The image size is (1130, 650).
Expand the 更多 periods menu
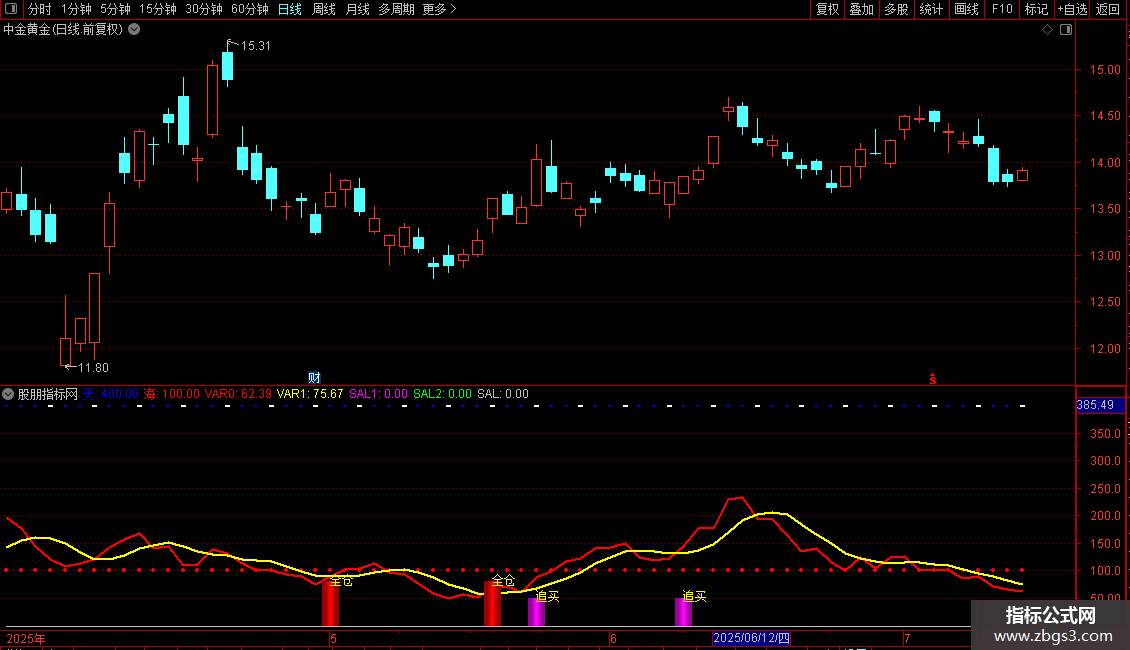coord(439,9)
